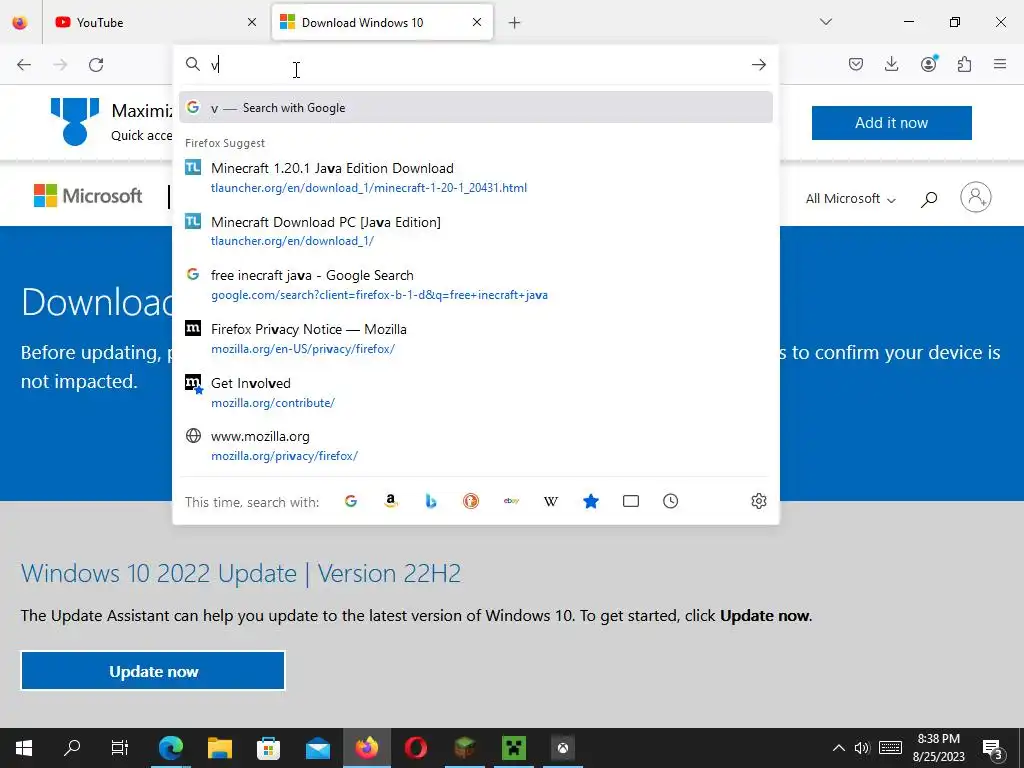Image resolution: width=1024 pixels, height=768 pixels.
Task: Expand the All Microsoft dropdown
Action: (850, 199)
